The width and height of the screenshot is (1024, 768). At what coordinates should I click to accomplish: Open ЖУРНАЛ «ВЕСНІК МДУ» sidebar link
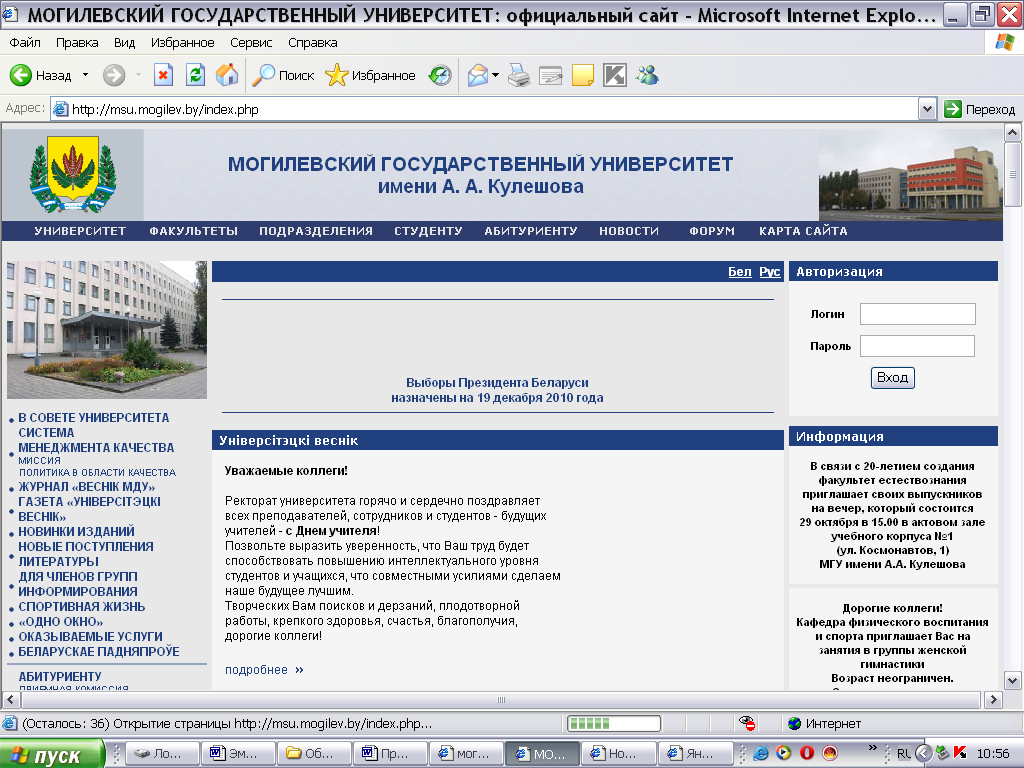click(86, 487)
